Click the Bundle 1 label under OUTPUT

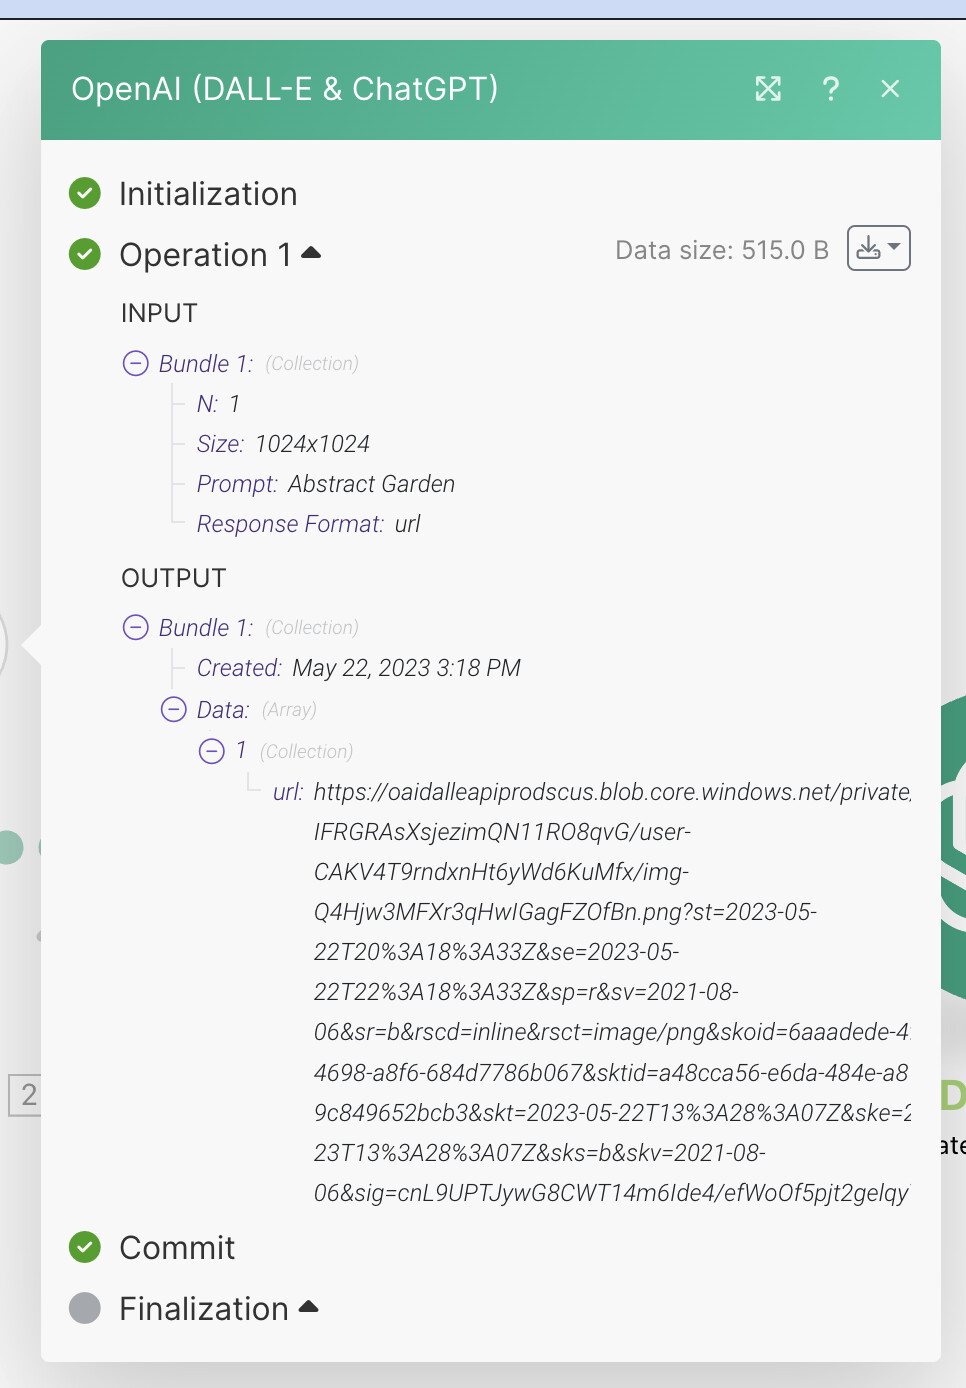click(206, 628)
